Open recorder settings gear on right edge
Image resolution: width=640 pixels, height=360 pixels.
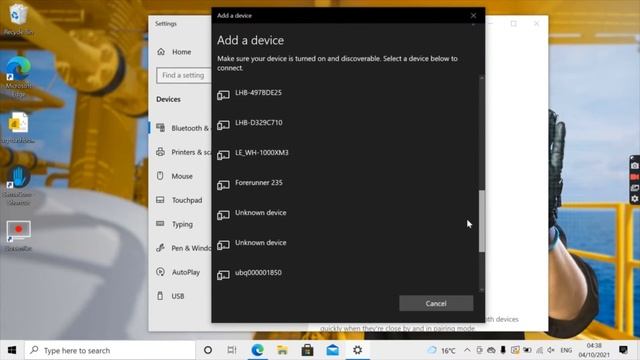(634, 199)
